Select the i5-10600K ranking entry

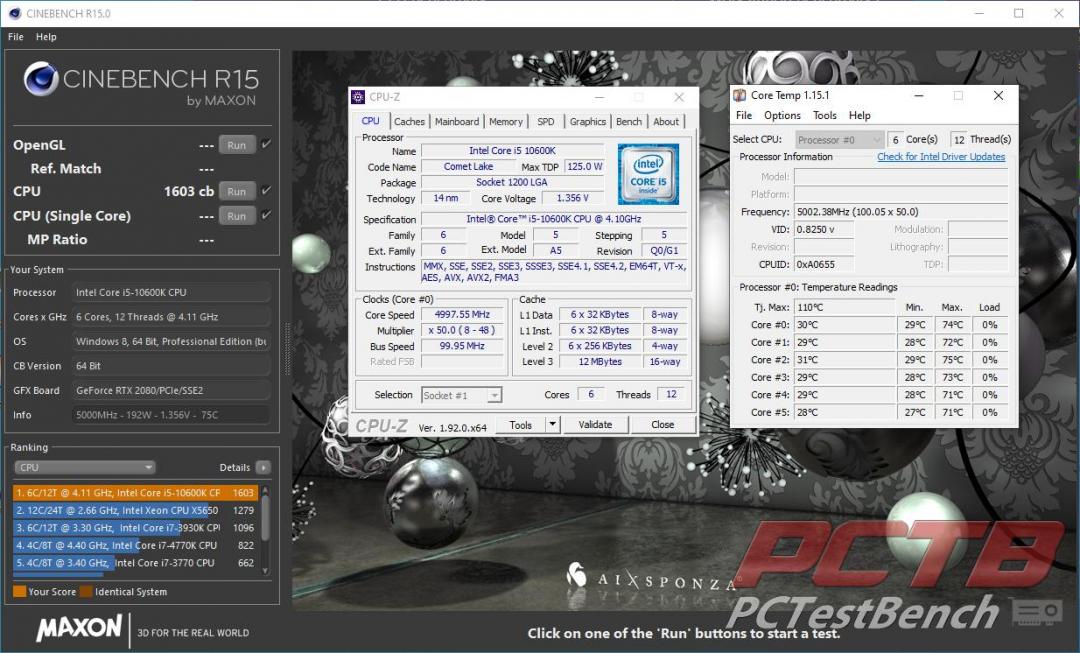click(135, 493)
